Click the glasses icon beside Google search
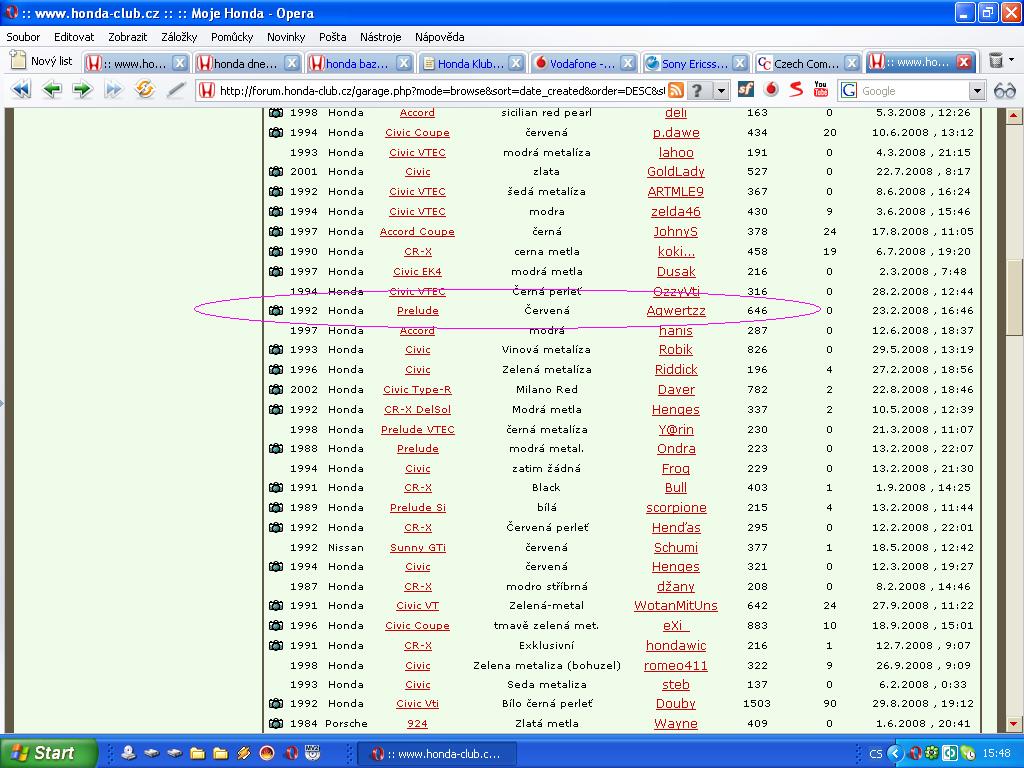The height and width of the screenshot is (768, 1024). [1004, 91]
